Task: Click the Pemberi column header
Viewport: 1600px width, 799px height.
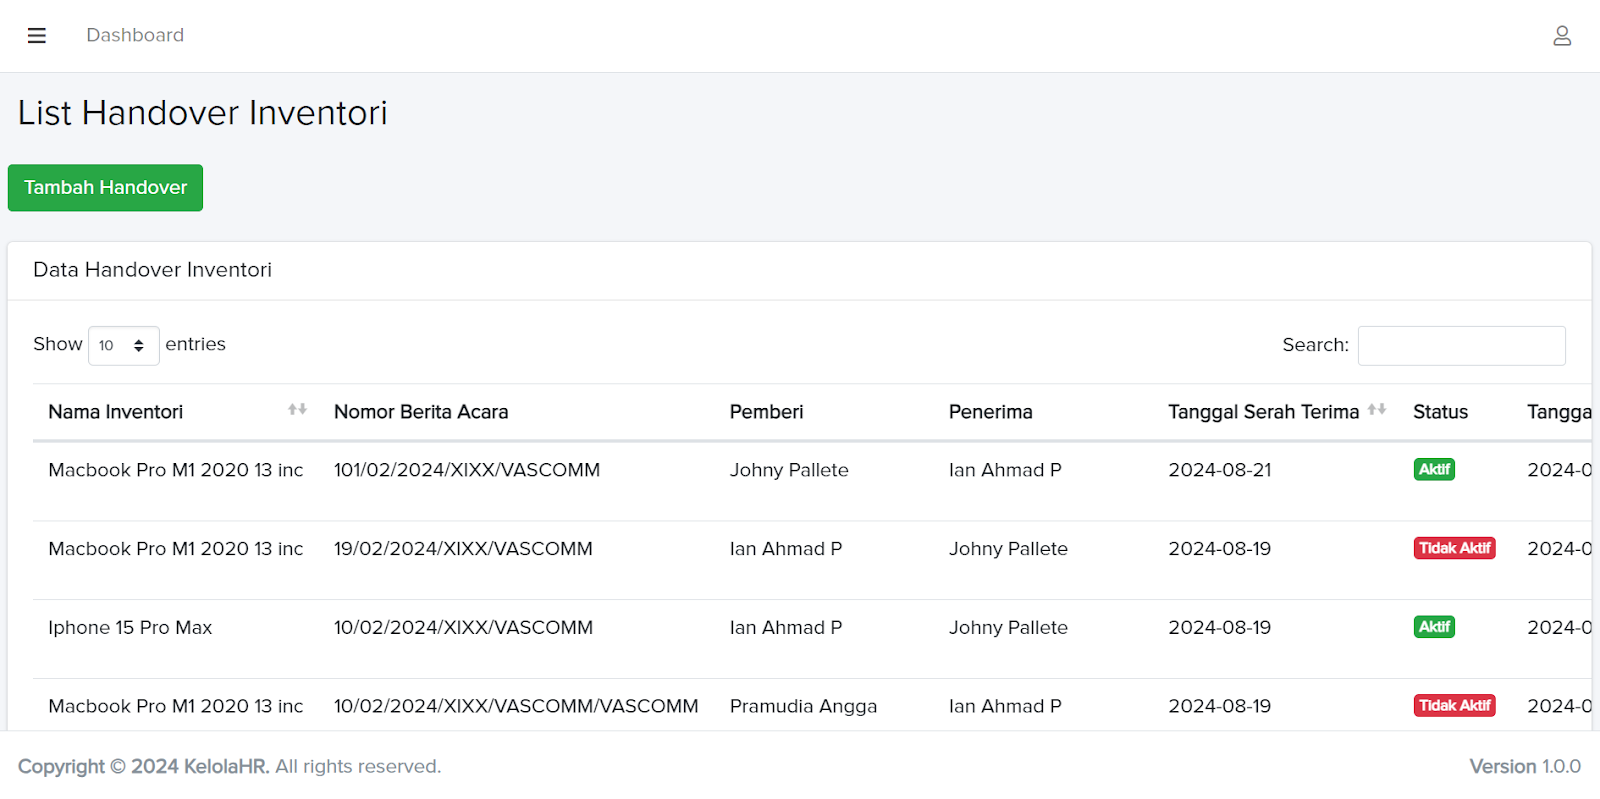Action: tap(766, 412)
